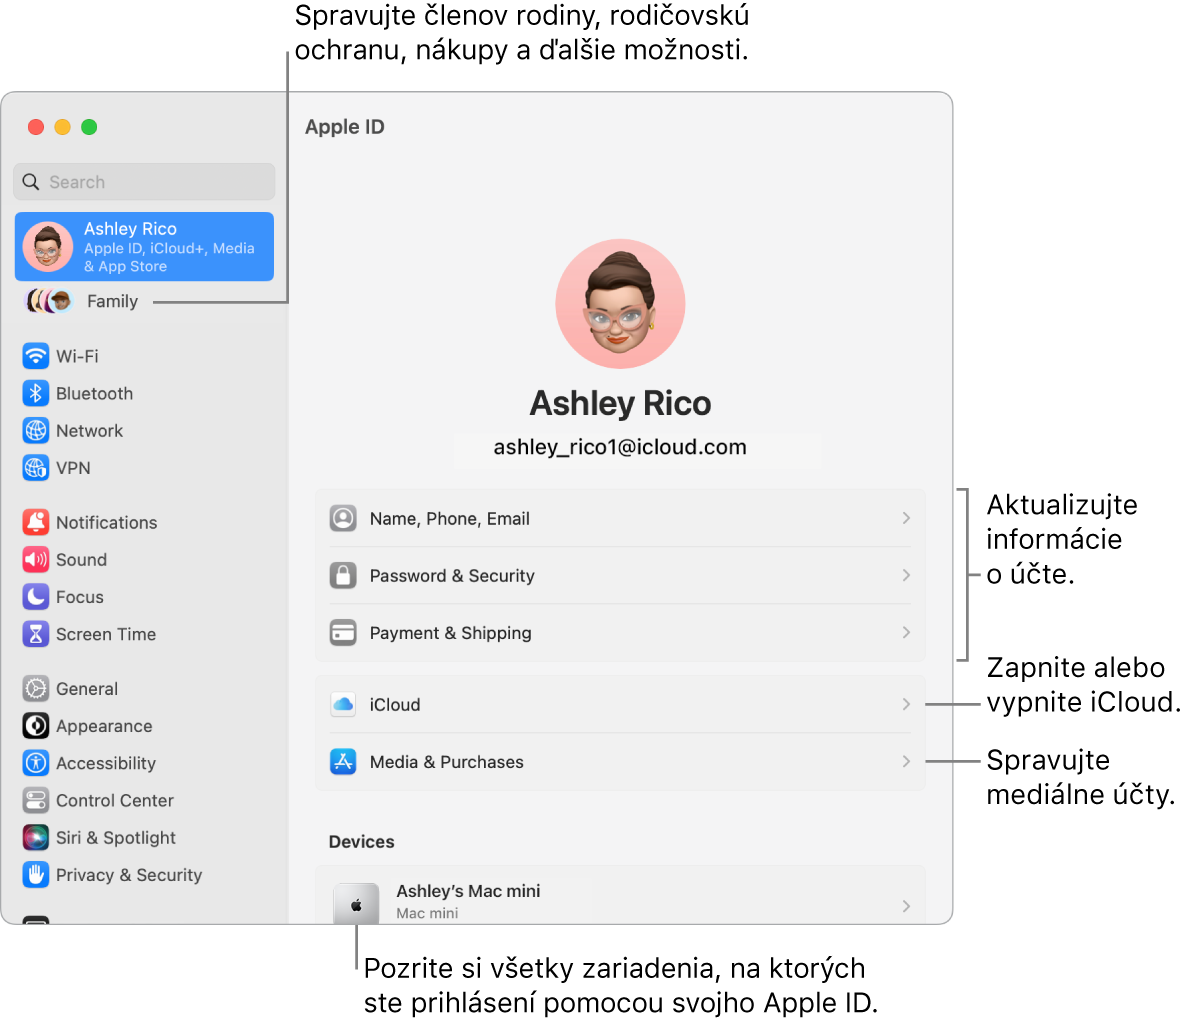The height and width of the screenshot is (1024, 1189).
Task: Switch to the Family section
Action: [110, 301]
